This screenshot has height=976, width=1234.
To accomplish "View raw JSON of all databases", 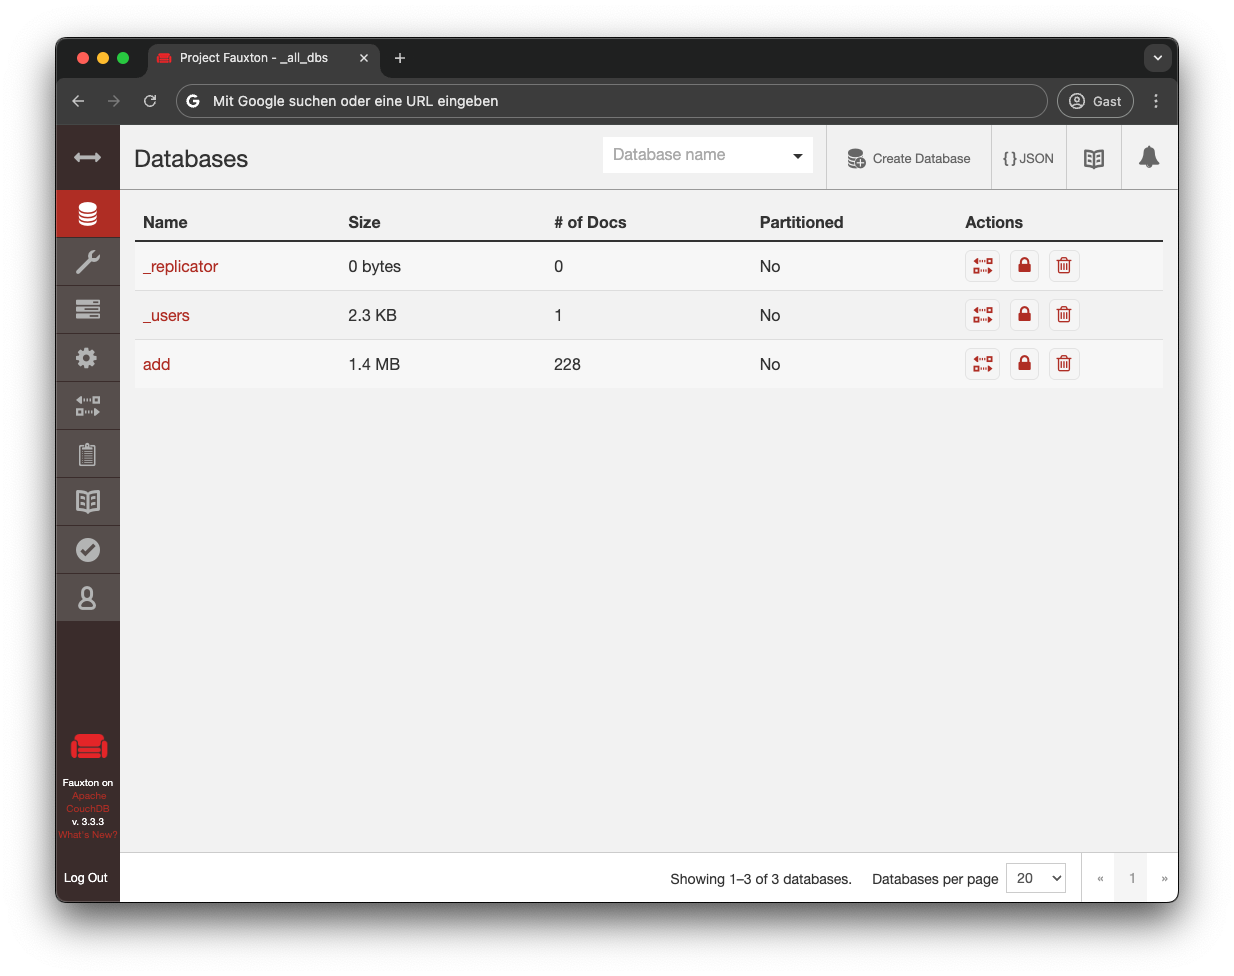I will pyautogui.click(x=1028, y=157).
